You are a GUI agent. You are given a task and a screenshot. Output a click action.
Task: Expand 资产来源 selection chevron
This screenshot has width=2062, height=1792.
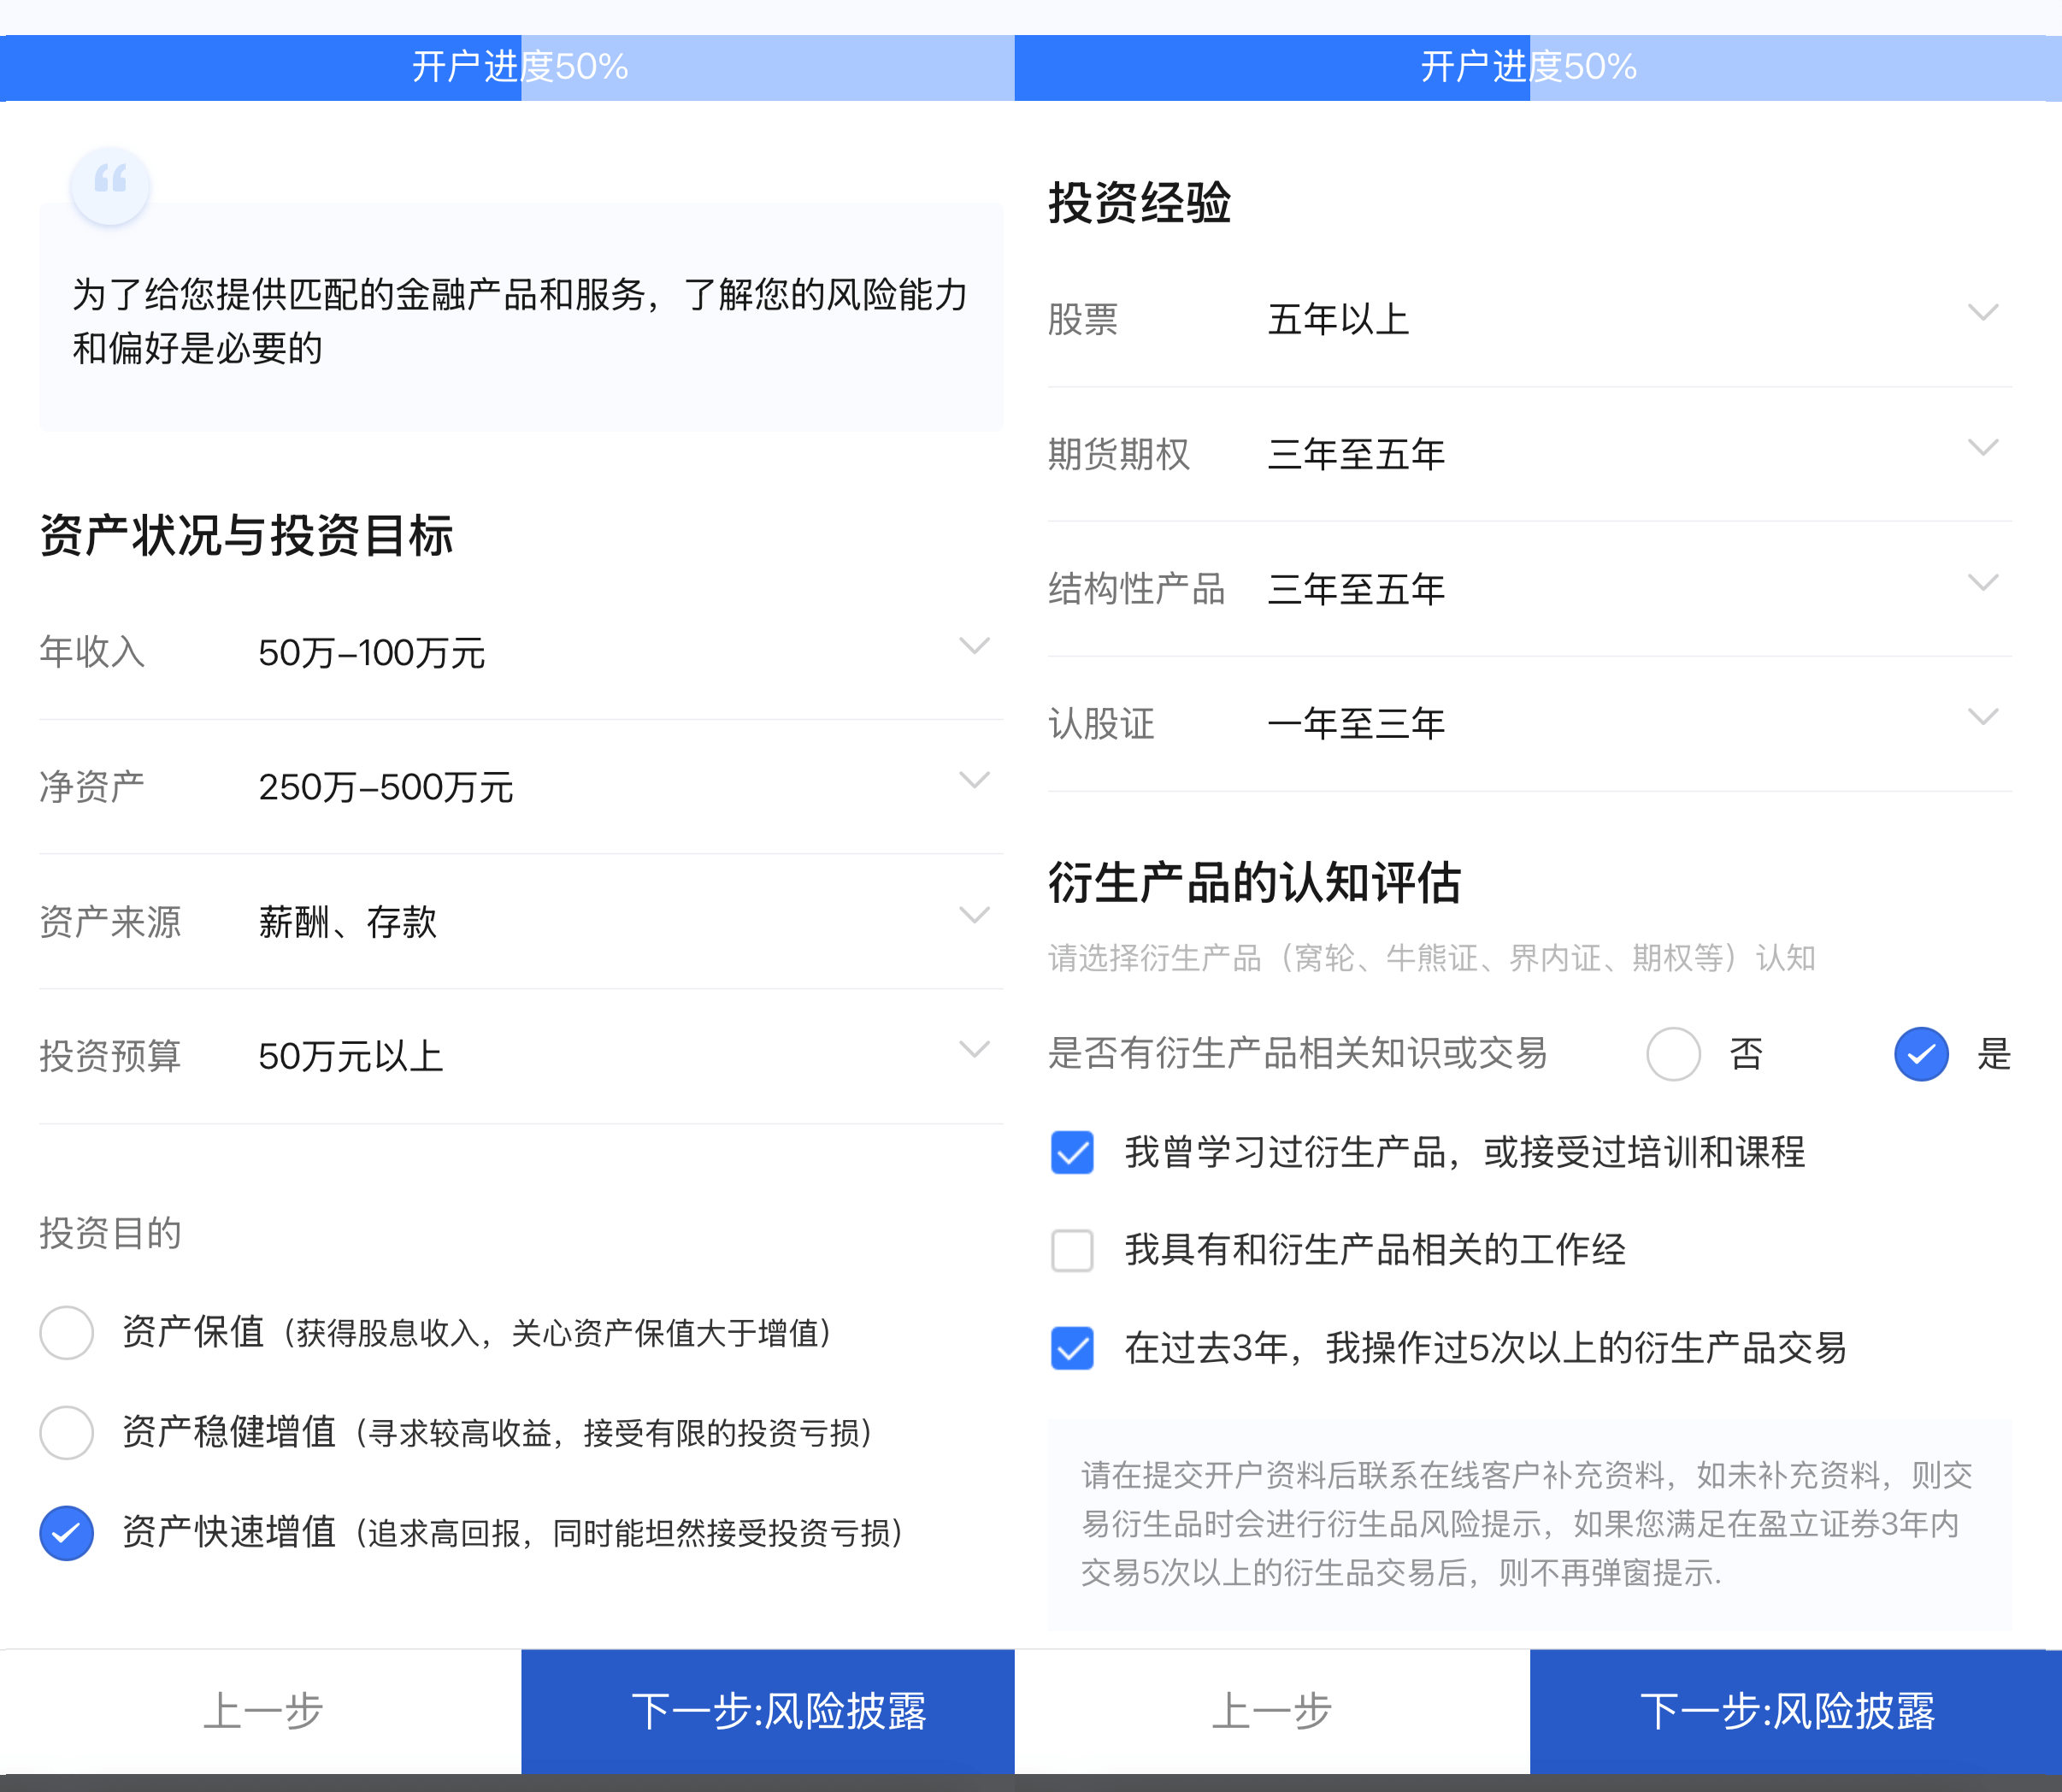point(974,915)
